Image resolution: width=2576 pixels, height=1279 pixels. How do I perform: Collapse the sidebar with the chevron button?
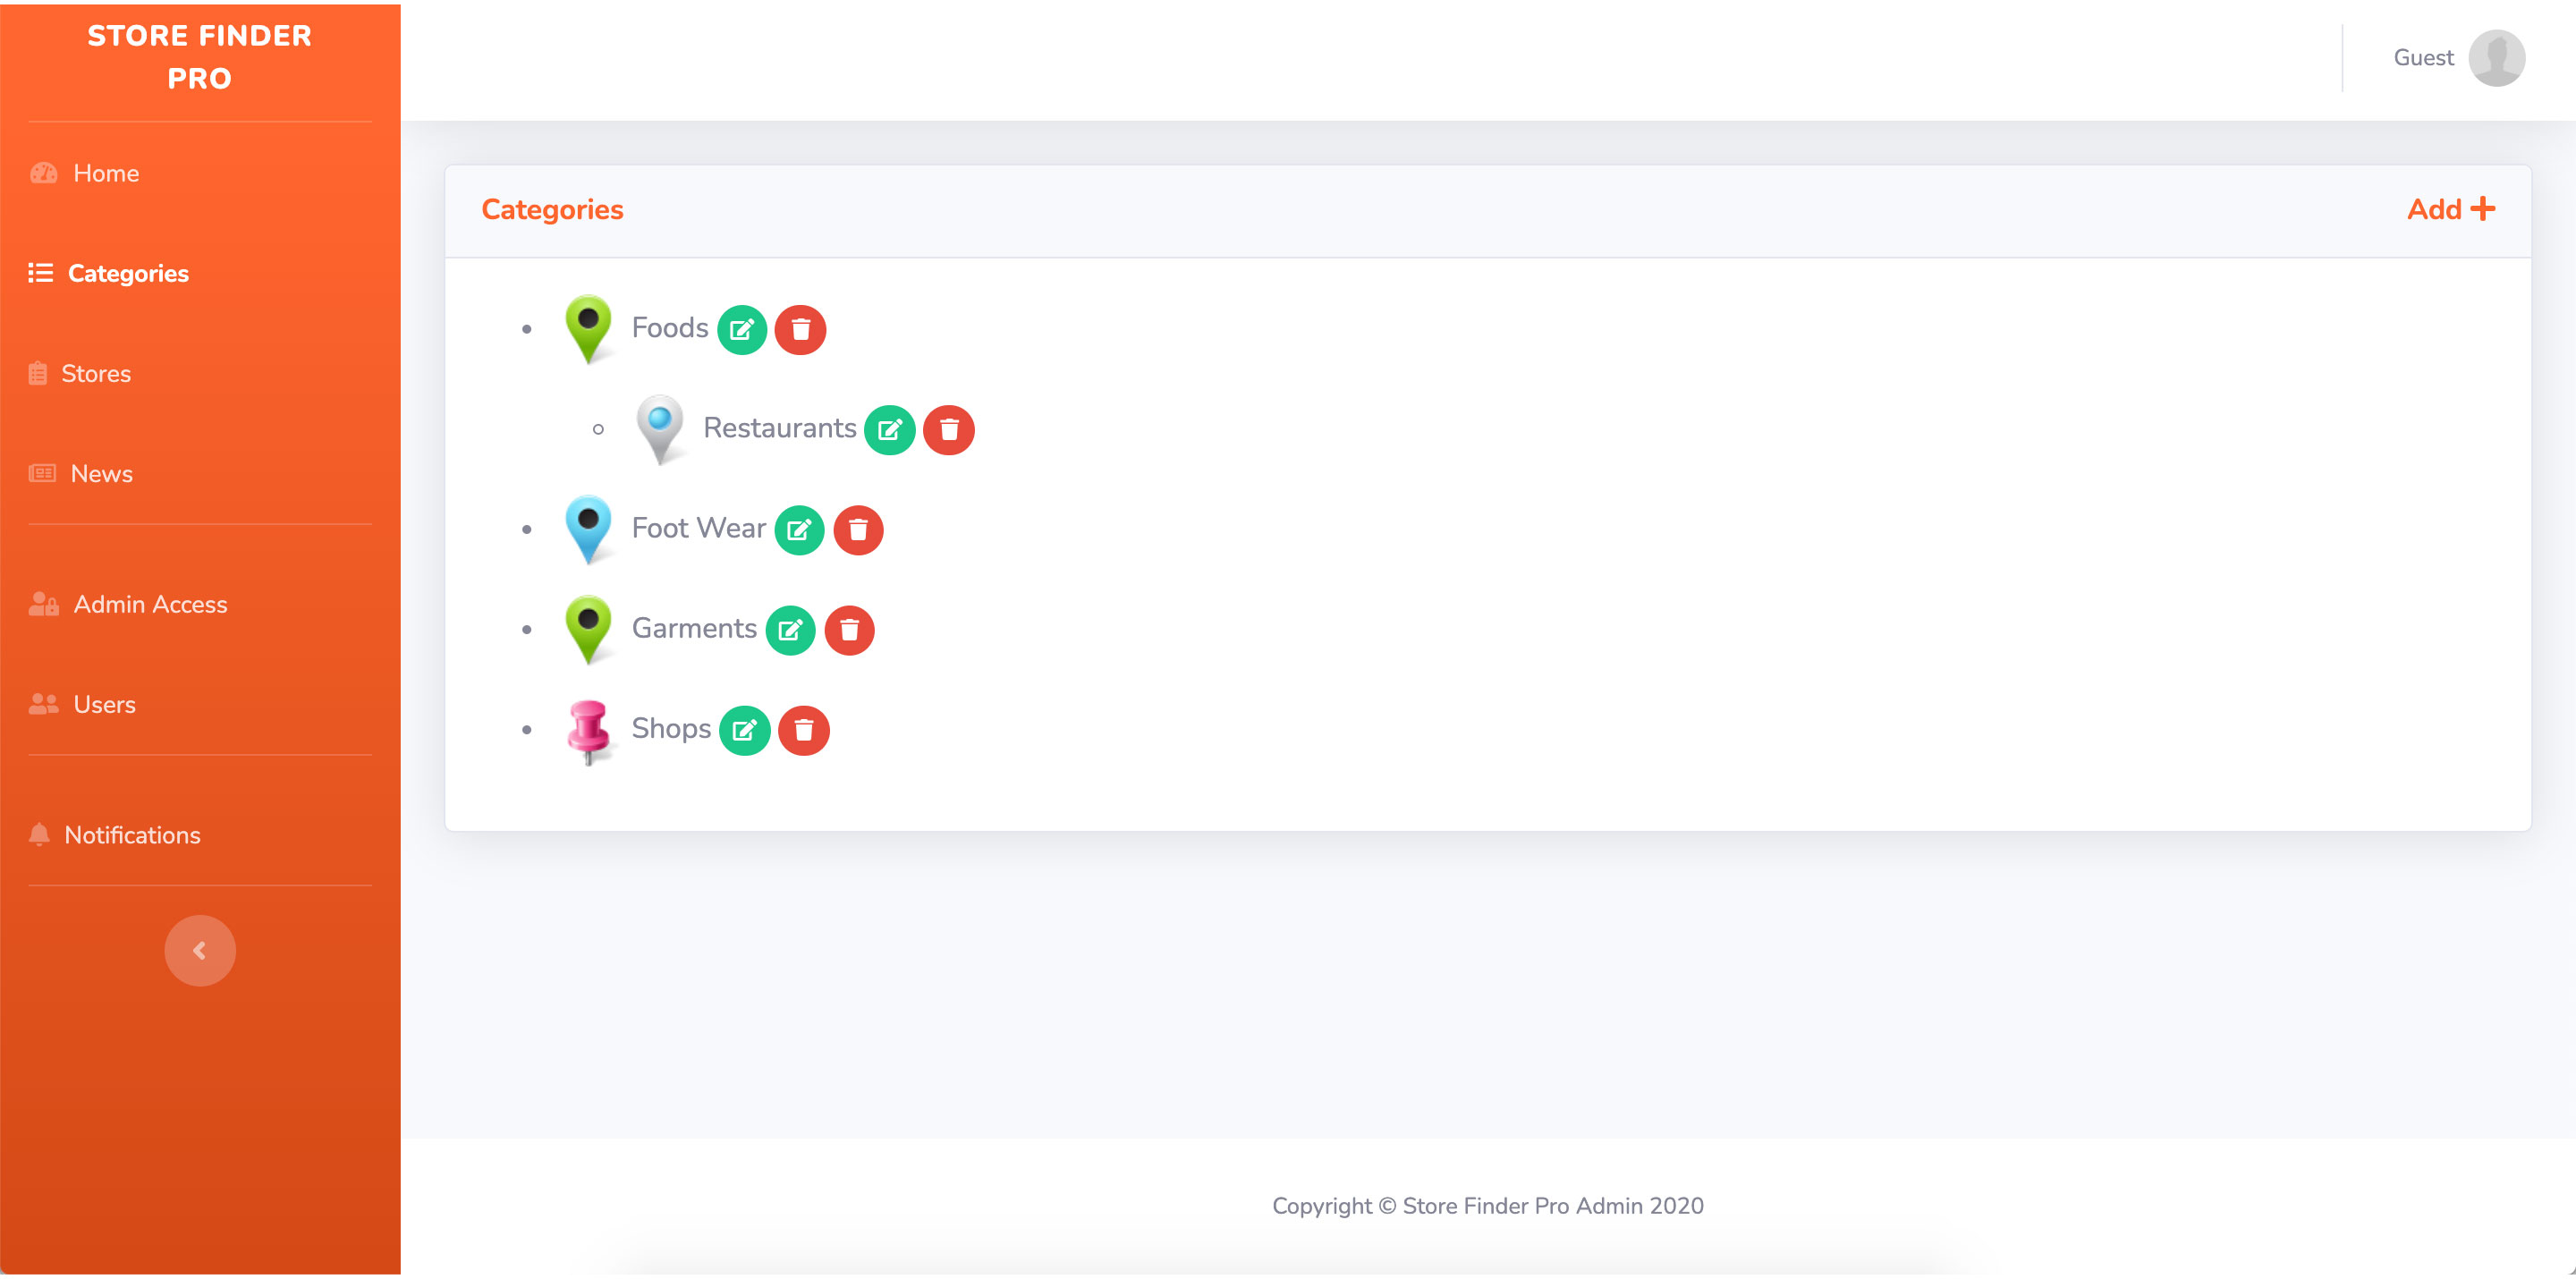(200, 950)
